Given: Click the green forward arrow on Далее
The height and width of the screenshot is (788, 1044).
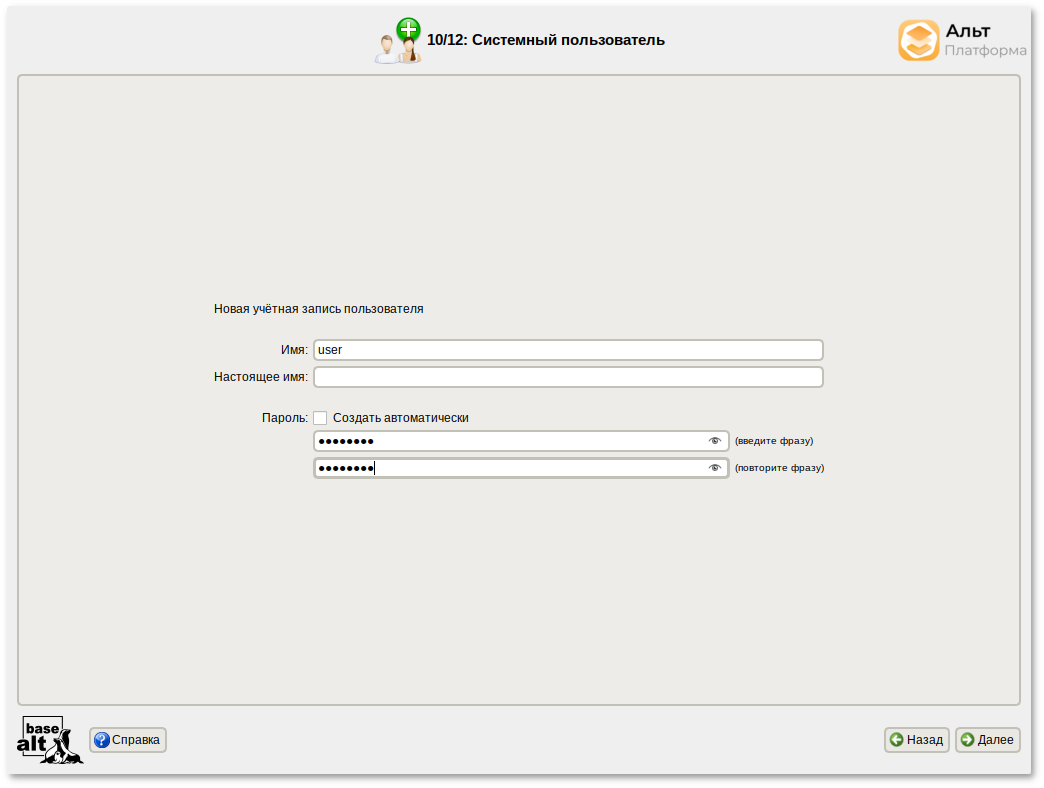Looking at the screenshot, I should (967, 740).
